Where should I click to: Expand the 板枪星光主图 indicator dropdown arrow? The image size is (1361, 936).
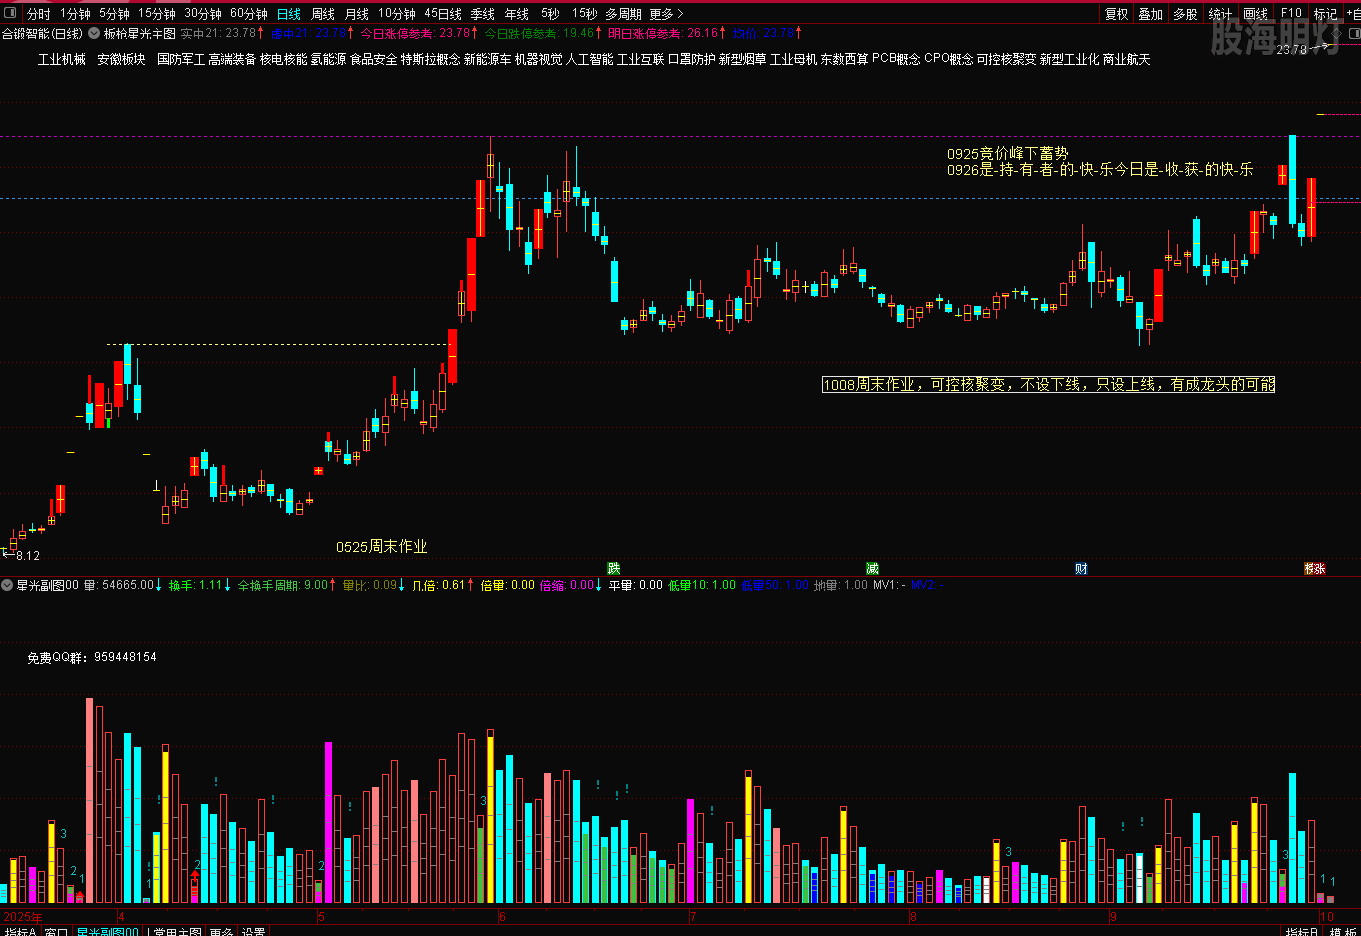pos(95,33)
